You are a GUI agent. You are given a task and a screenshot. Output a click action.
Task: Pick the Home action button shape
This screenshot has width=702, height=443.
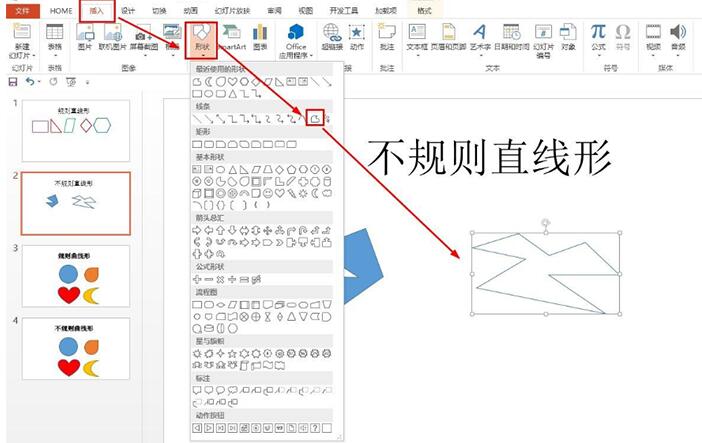(x=244, y=428)
